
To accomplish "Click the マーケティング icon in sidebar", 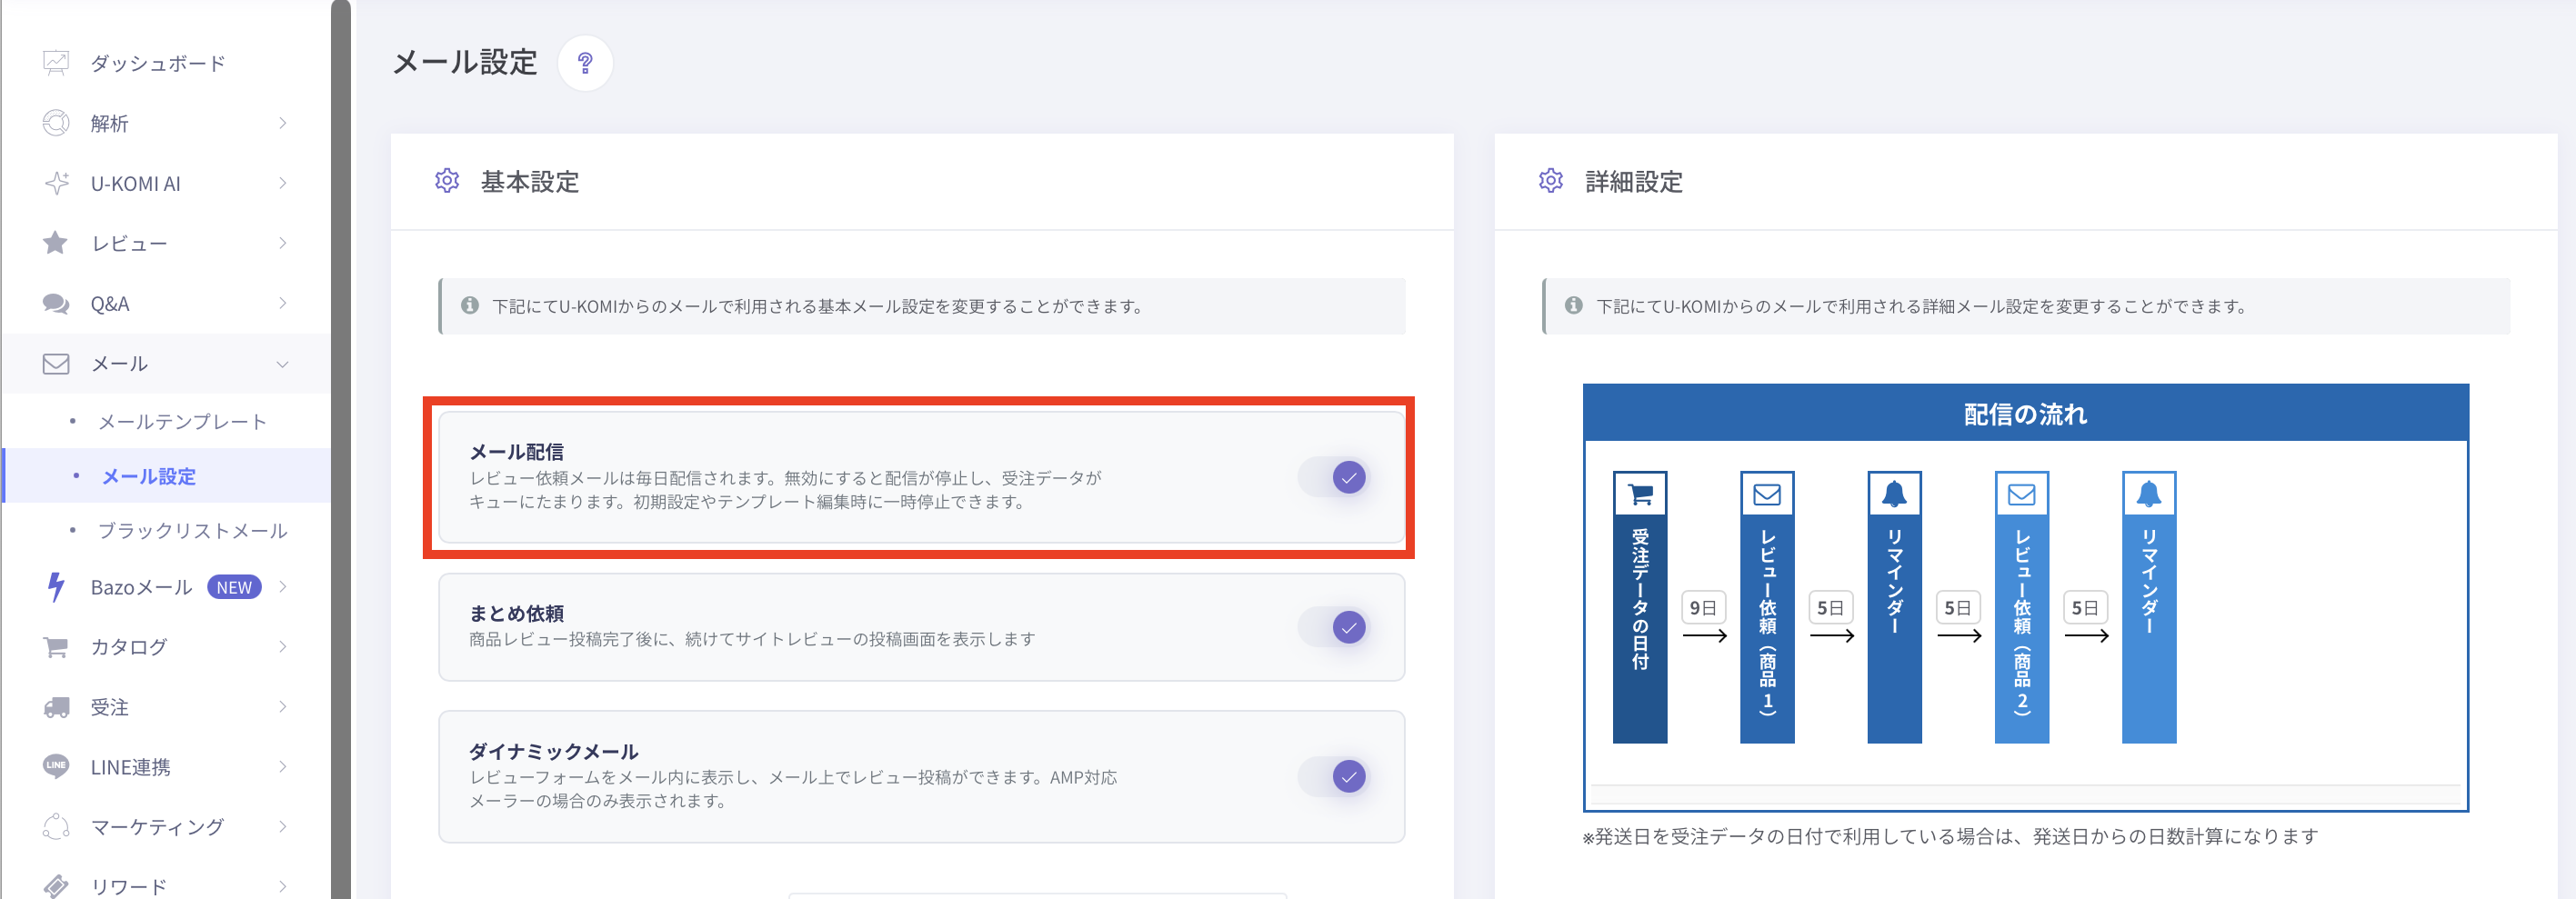I will (x=56, y=826).
